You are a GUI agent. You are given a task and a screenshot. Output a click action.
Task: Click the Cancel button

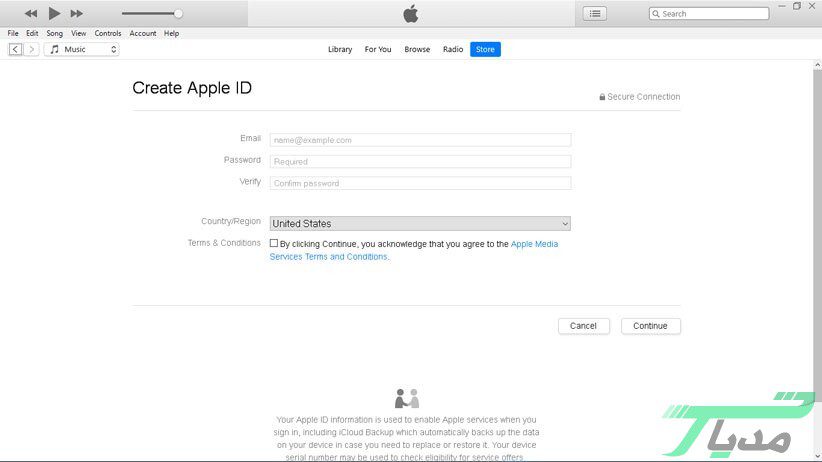[583, 326]
